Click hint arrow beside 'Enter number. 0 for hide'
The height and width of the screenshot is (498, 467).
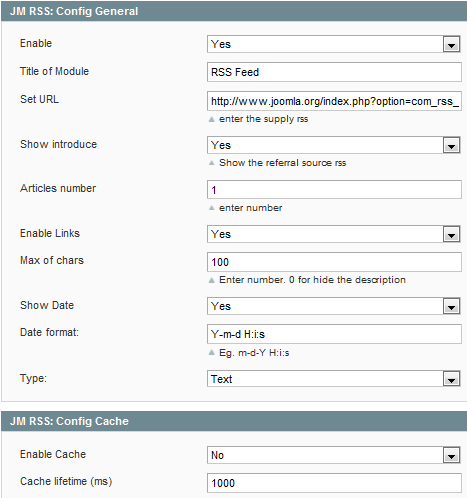211,280
